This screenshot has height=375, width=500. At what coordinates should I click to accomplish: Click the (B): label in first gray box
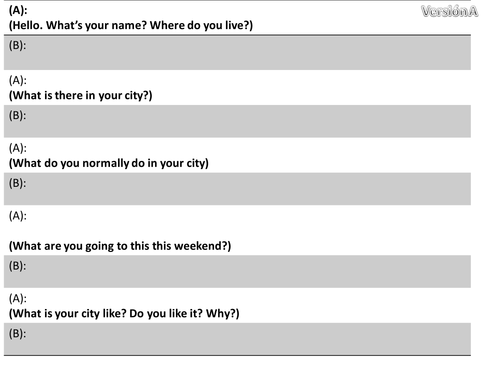(x=17, y=45)
